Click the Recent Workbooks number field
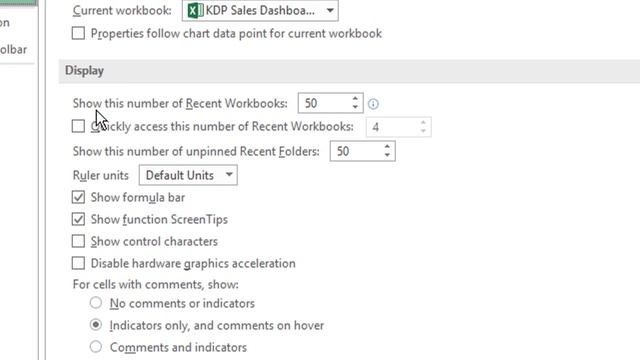The image size is (640, 360). (324, 103)
